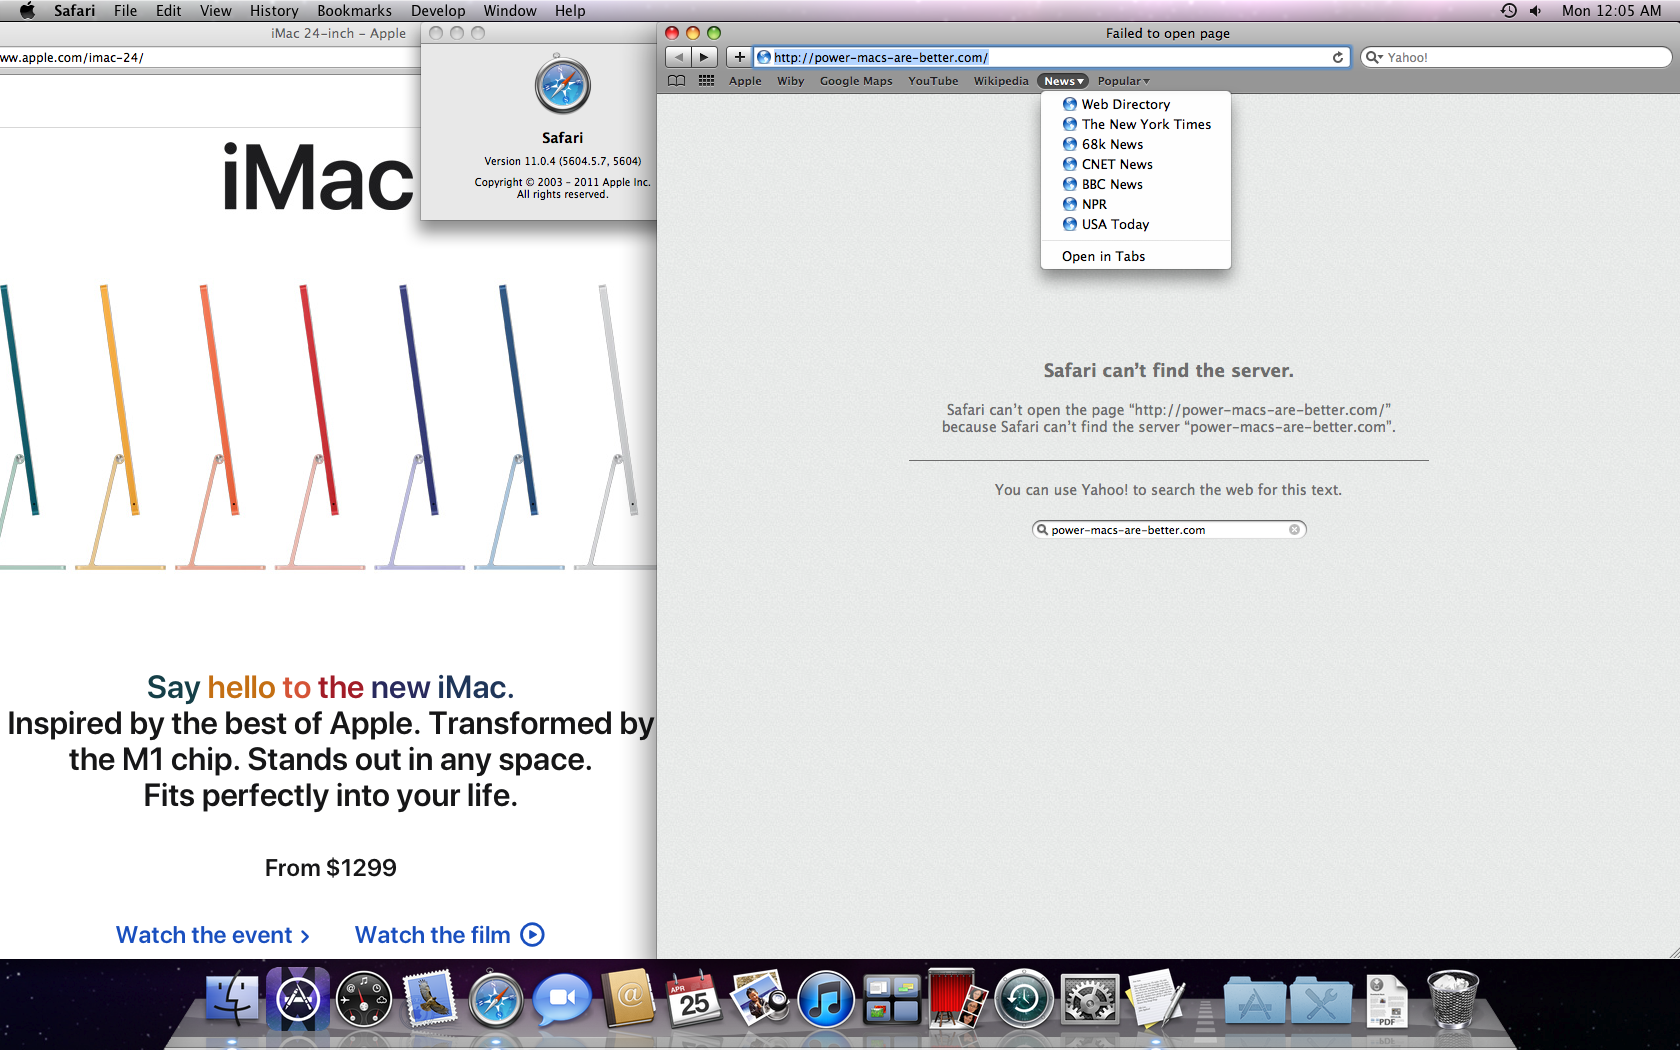Open the Window menu
This screenshot has height=1050, width=1680.
[510, 11]
